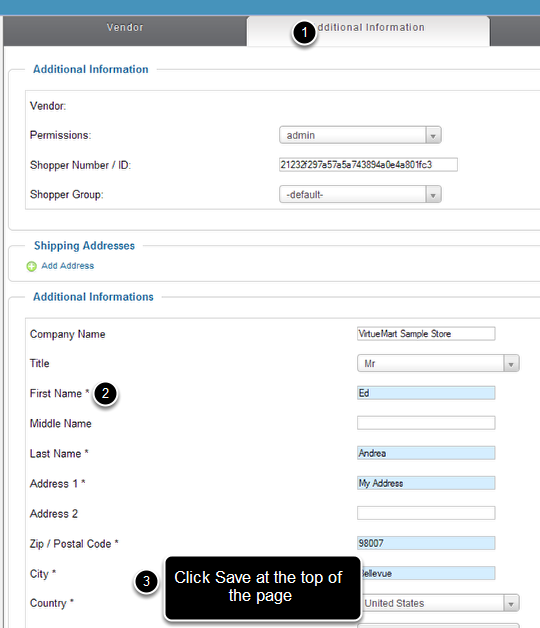Click the step 1 marker badge

click(x=304, y=32)
